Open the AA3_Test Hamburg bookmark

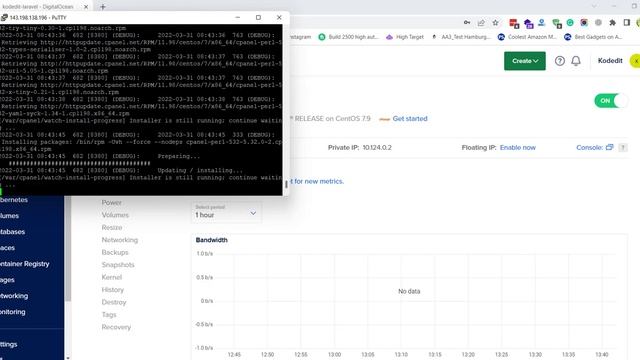[x=461, y=37]
